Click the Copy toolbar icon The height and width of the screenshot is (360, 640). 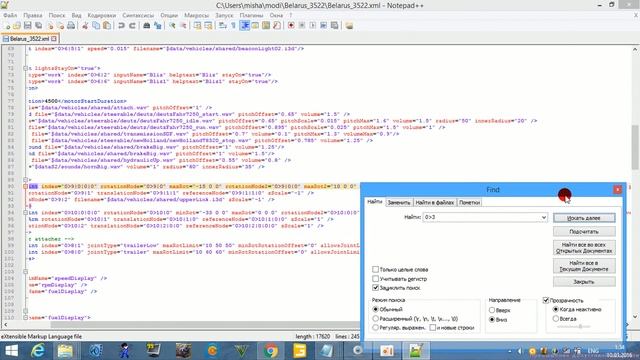(x=96, y=26)
